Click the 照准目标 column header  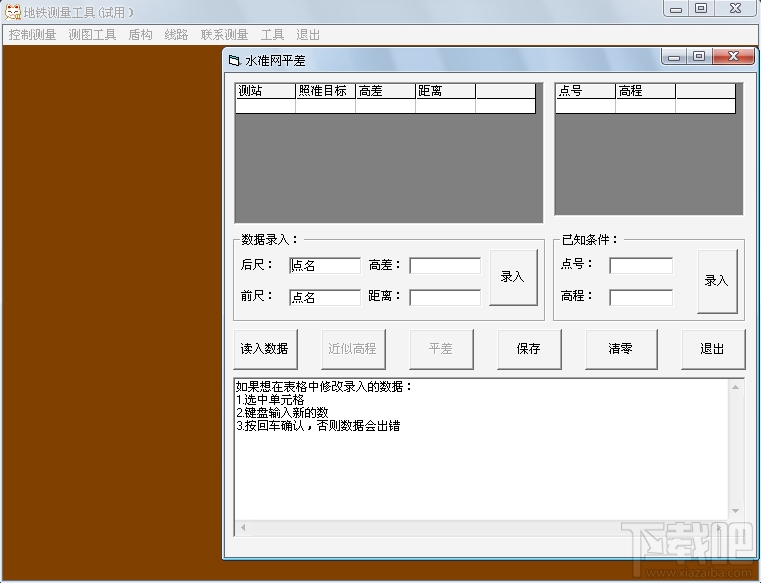tap(325, 91)
